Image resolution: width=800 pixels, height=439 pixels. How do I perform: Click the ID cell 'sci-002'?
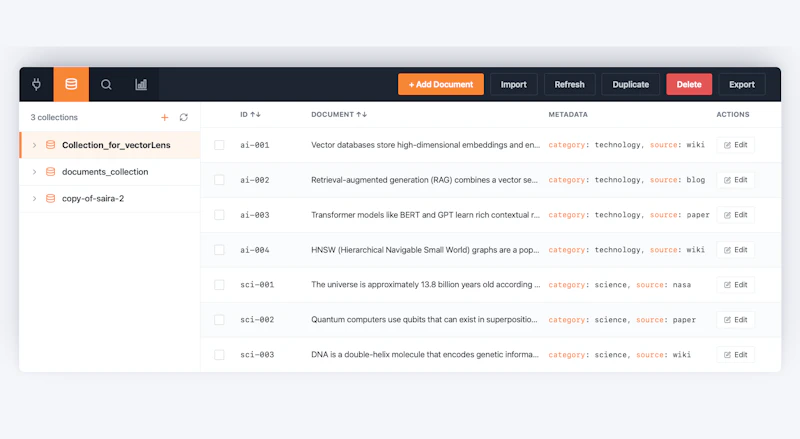tap(257, 320)
